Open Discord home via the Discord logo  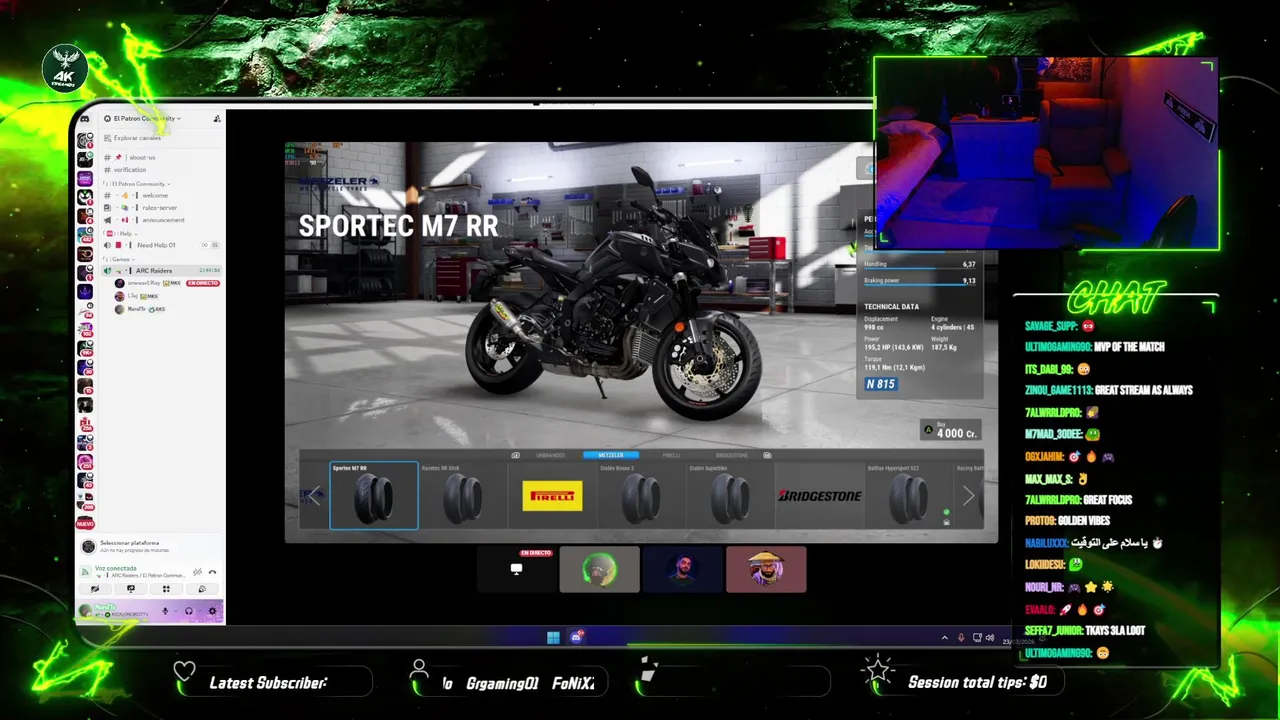[x=85, y=119]
